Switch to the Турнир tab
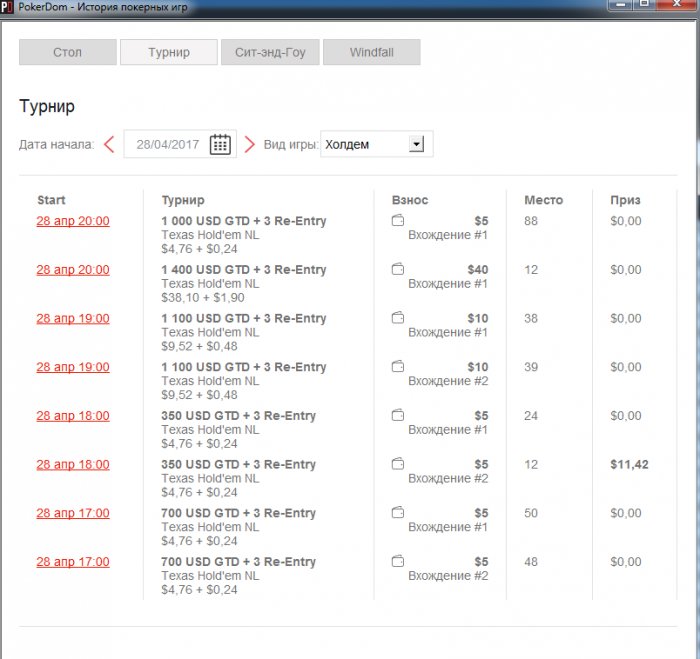The image size is (700, 659). click(169, 52)
